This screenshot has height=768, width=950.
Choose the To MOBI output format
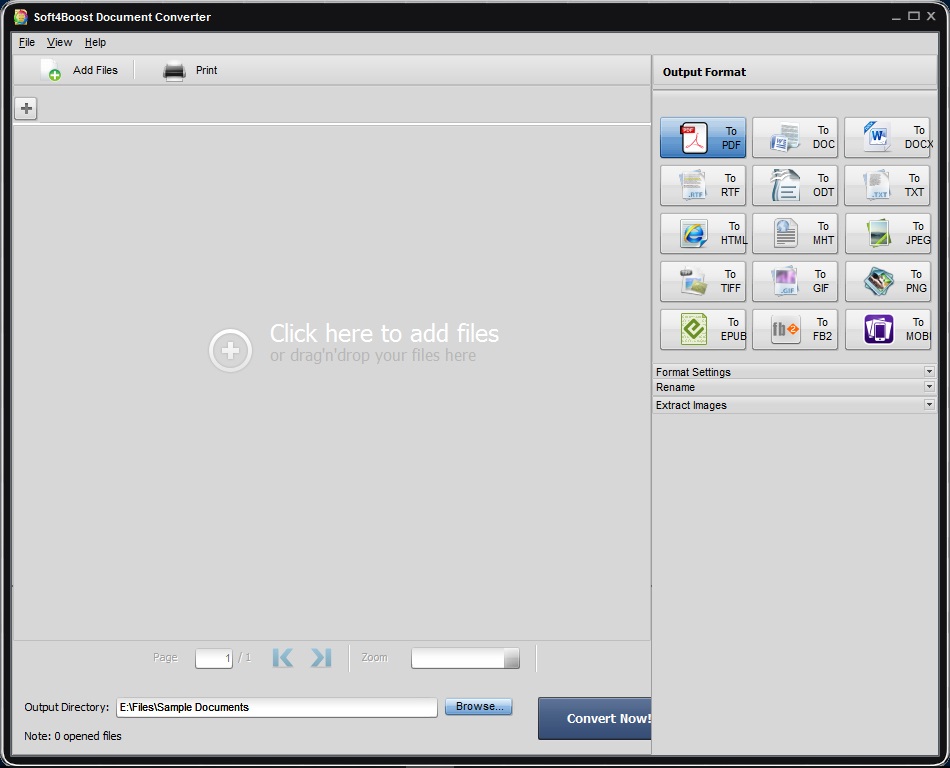[x=887, y=329]
